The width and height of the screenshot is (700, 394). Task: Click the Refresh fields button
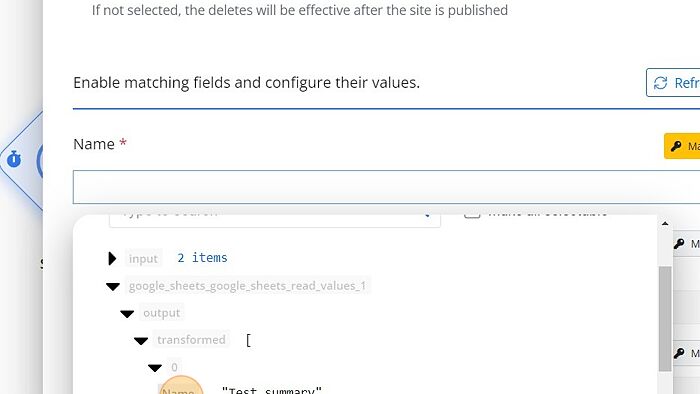point(673,83)
